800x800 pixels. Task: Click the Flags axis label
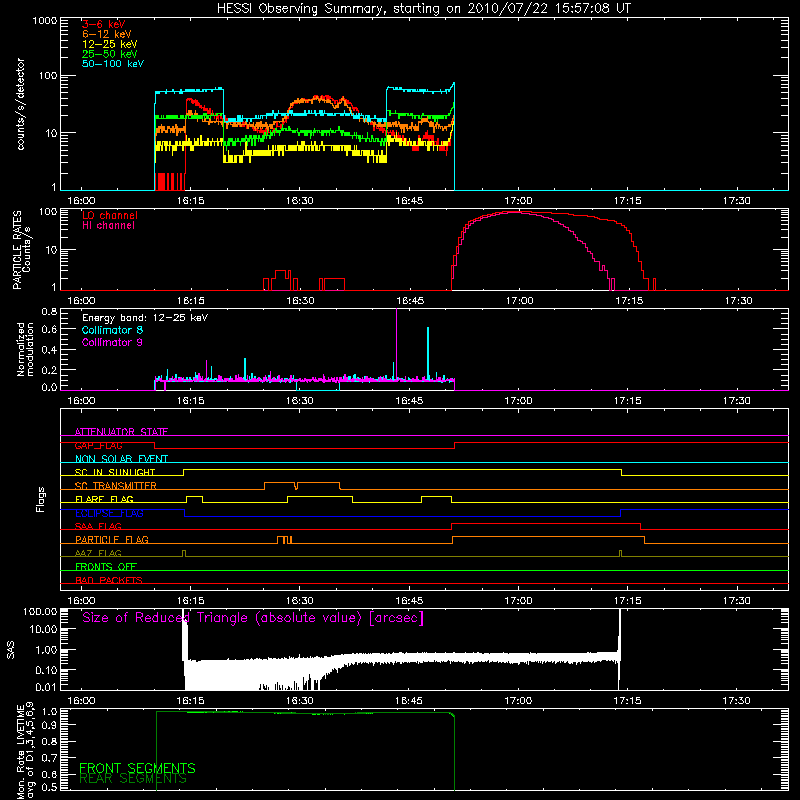tap(41, 499)
